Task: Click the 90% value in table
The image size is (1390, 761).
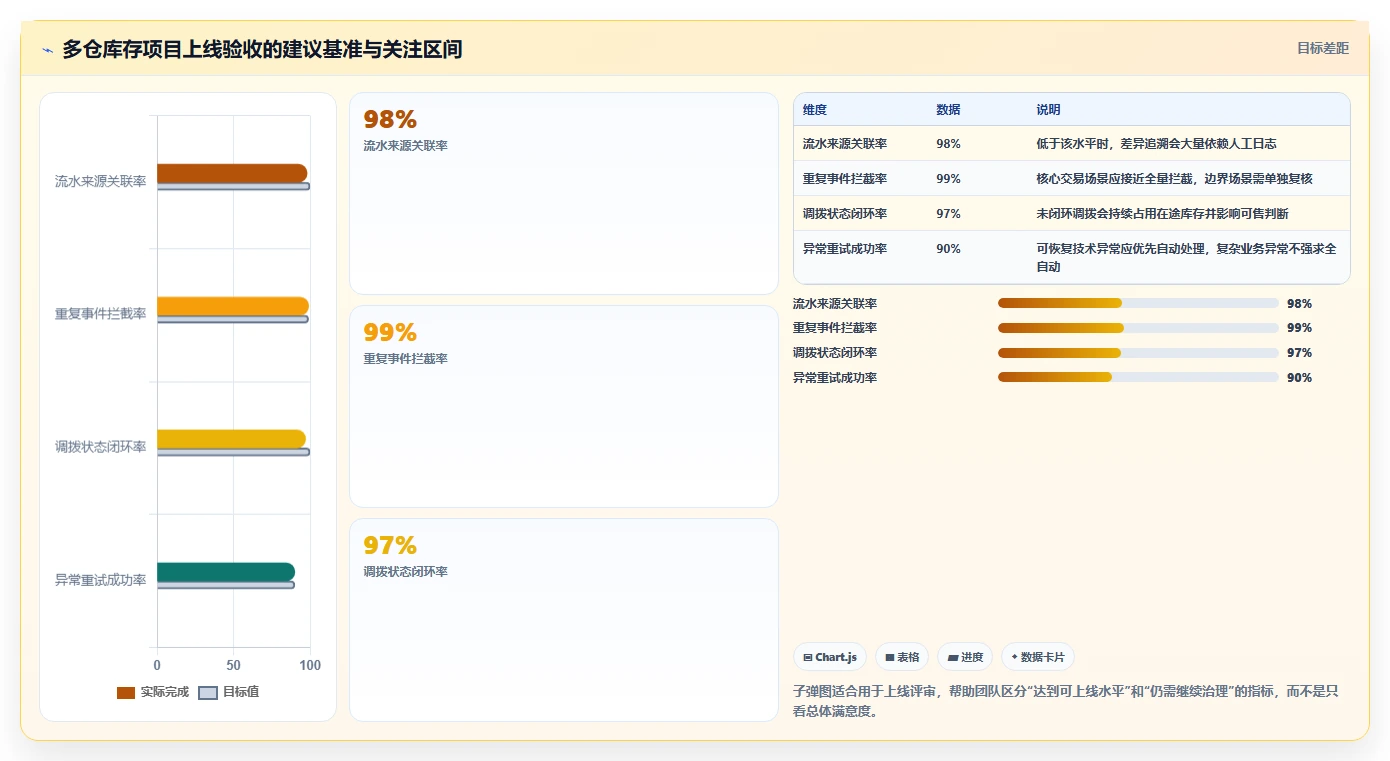Action: pyautogui.click(x=948, y=249)
